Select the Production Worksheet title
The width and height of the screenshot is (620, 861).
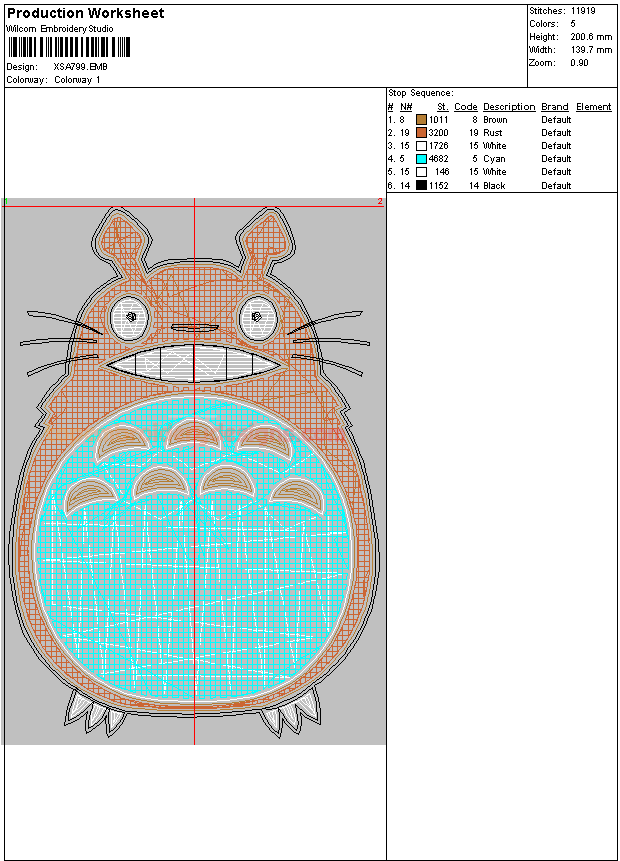pyautogui.click(x=85, y=13)
